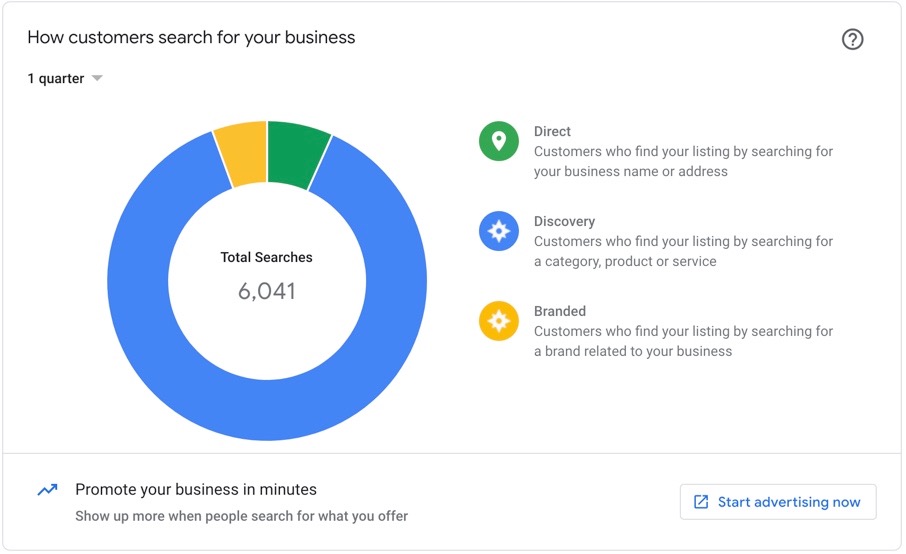The image size is (906, 554).
Task: Click 'Show up more when people search' text
Action: point(242,516)
